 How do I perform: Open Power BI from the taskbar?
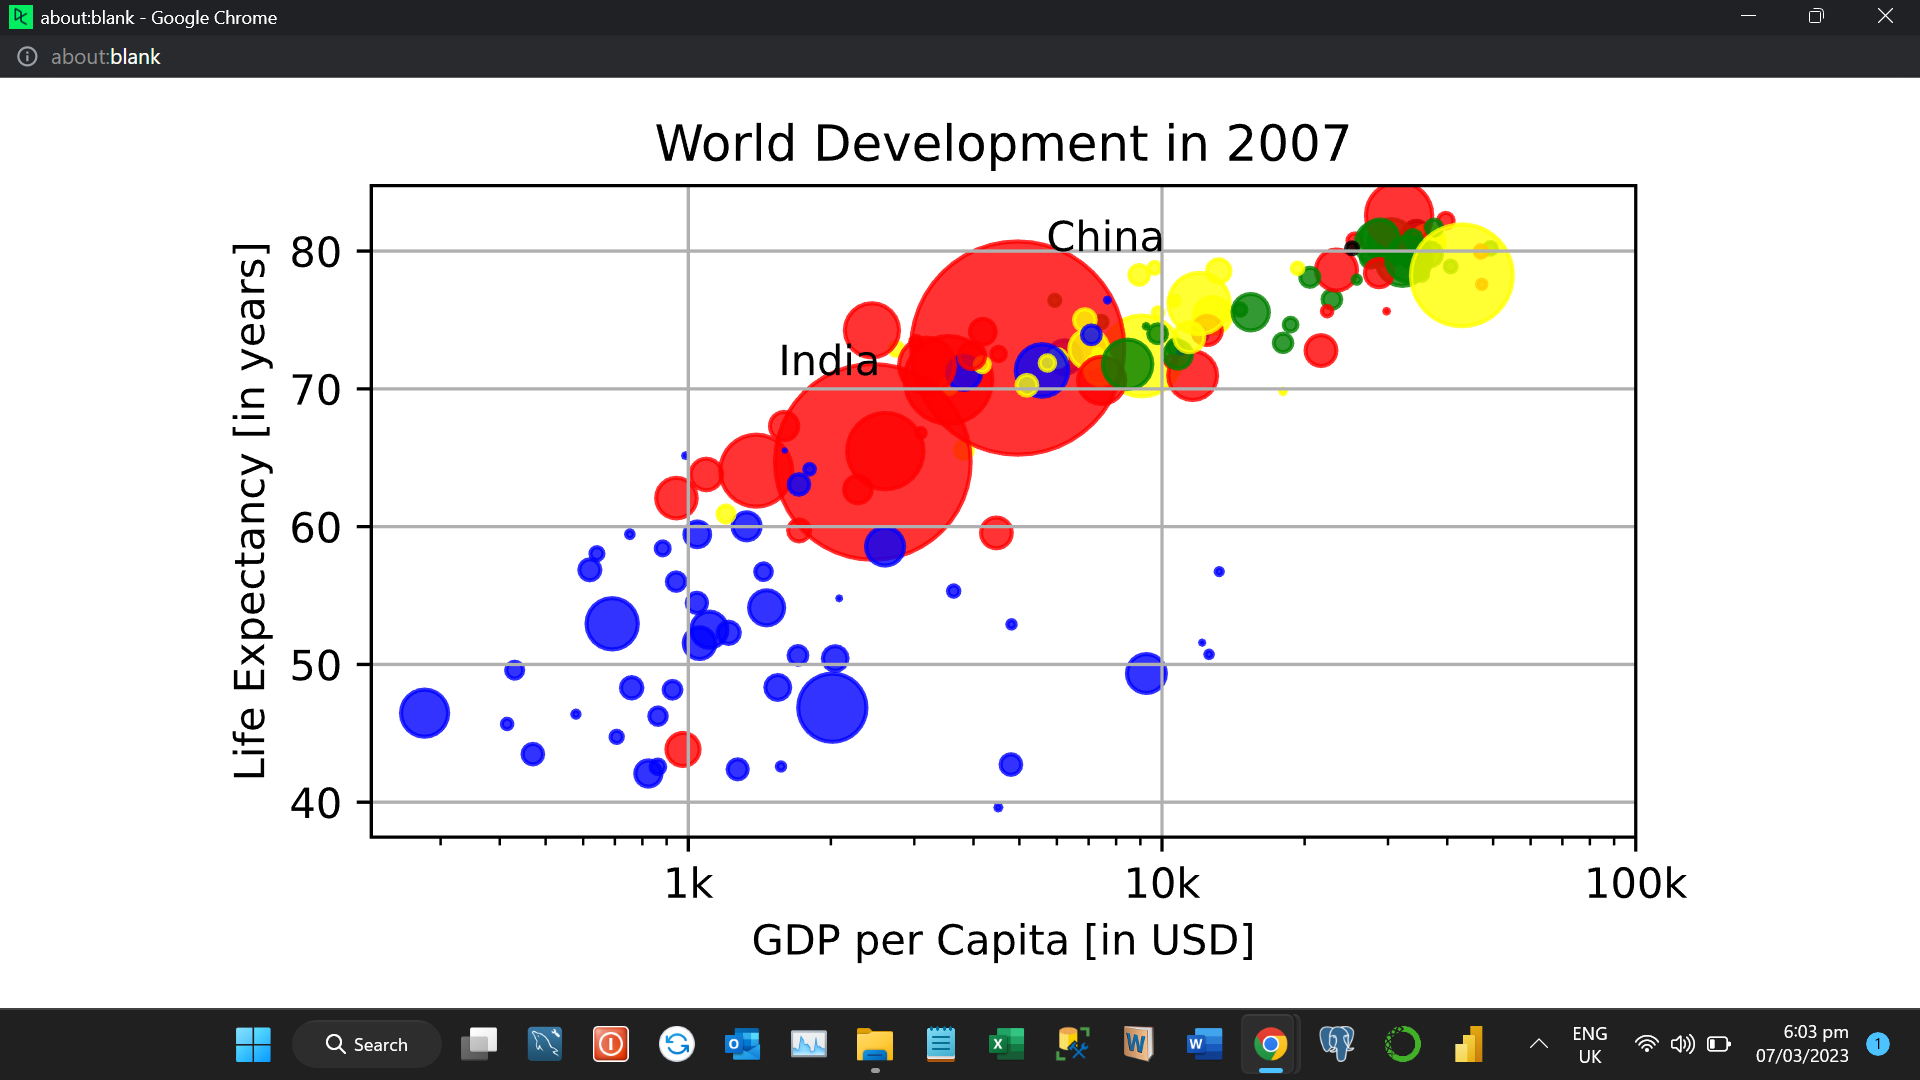(x=1469, y=1043)
